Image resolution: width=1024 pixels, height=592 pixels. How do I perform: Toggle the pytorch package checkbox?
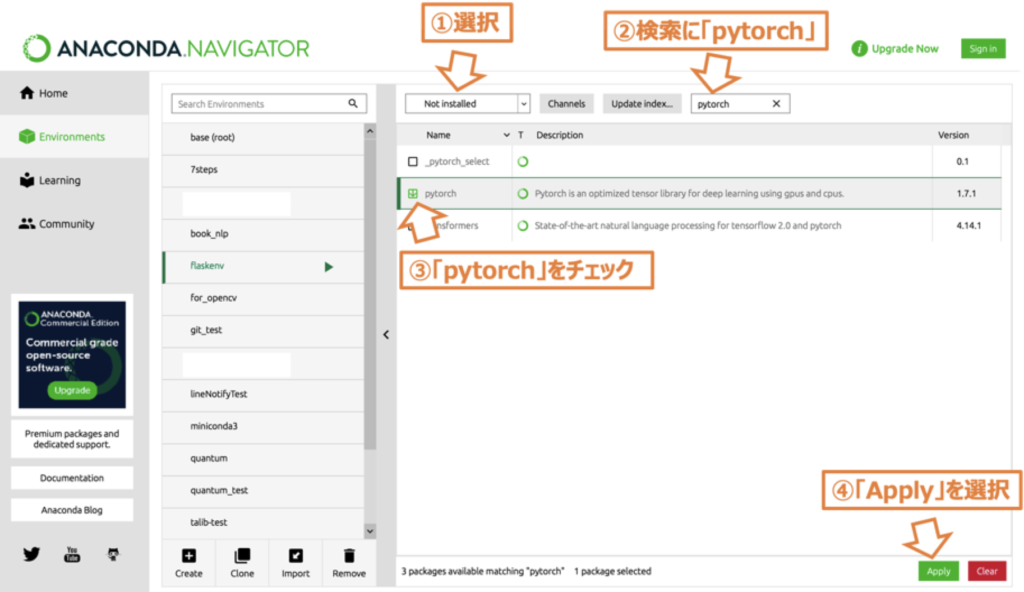click(x=413, y=193)
